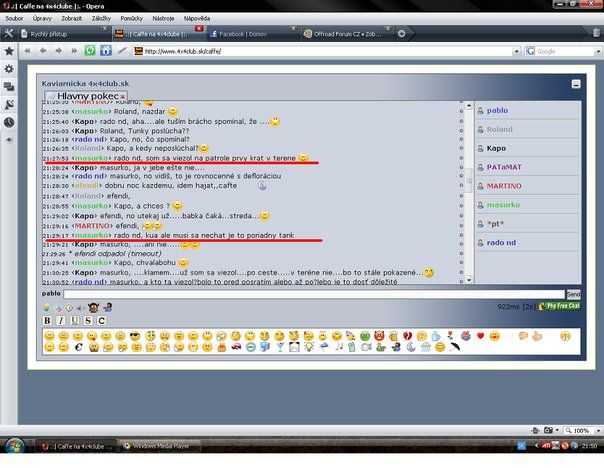Click the Underline formatting button in chat
This screenshot has height=468, width=604.
(x=75, y=320)
